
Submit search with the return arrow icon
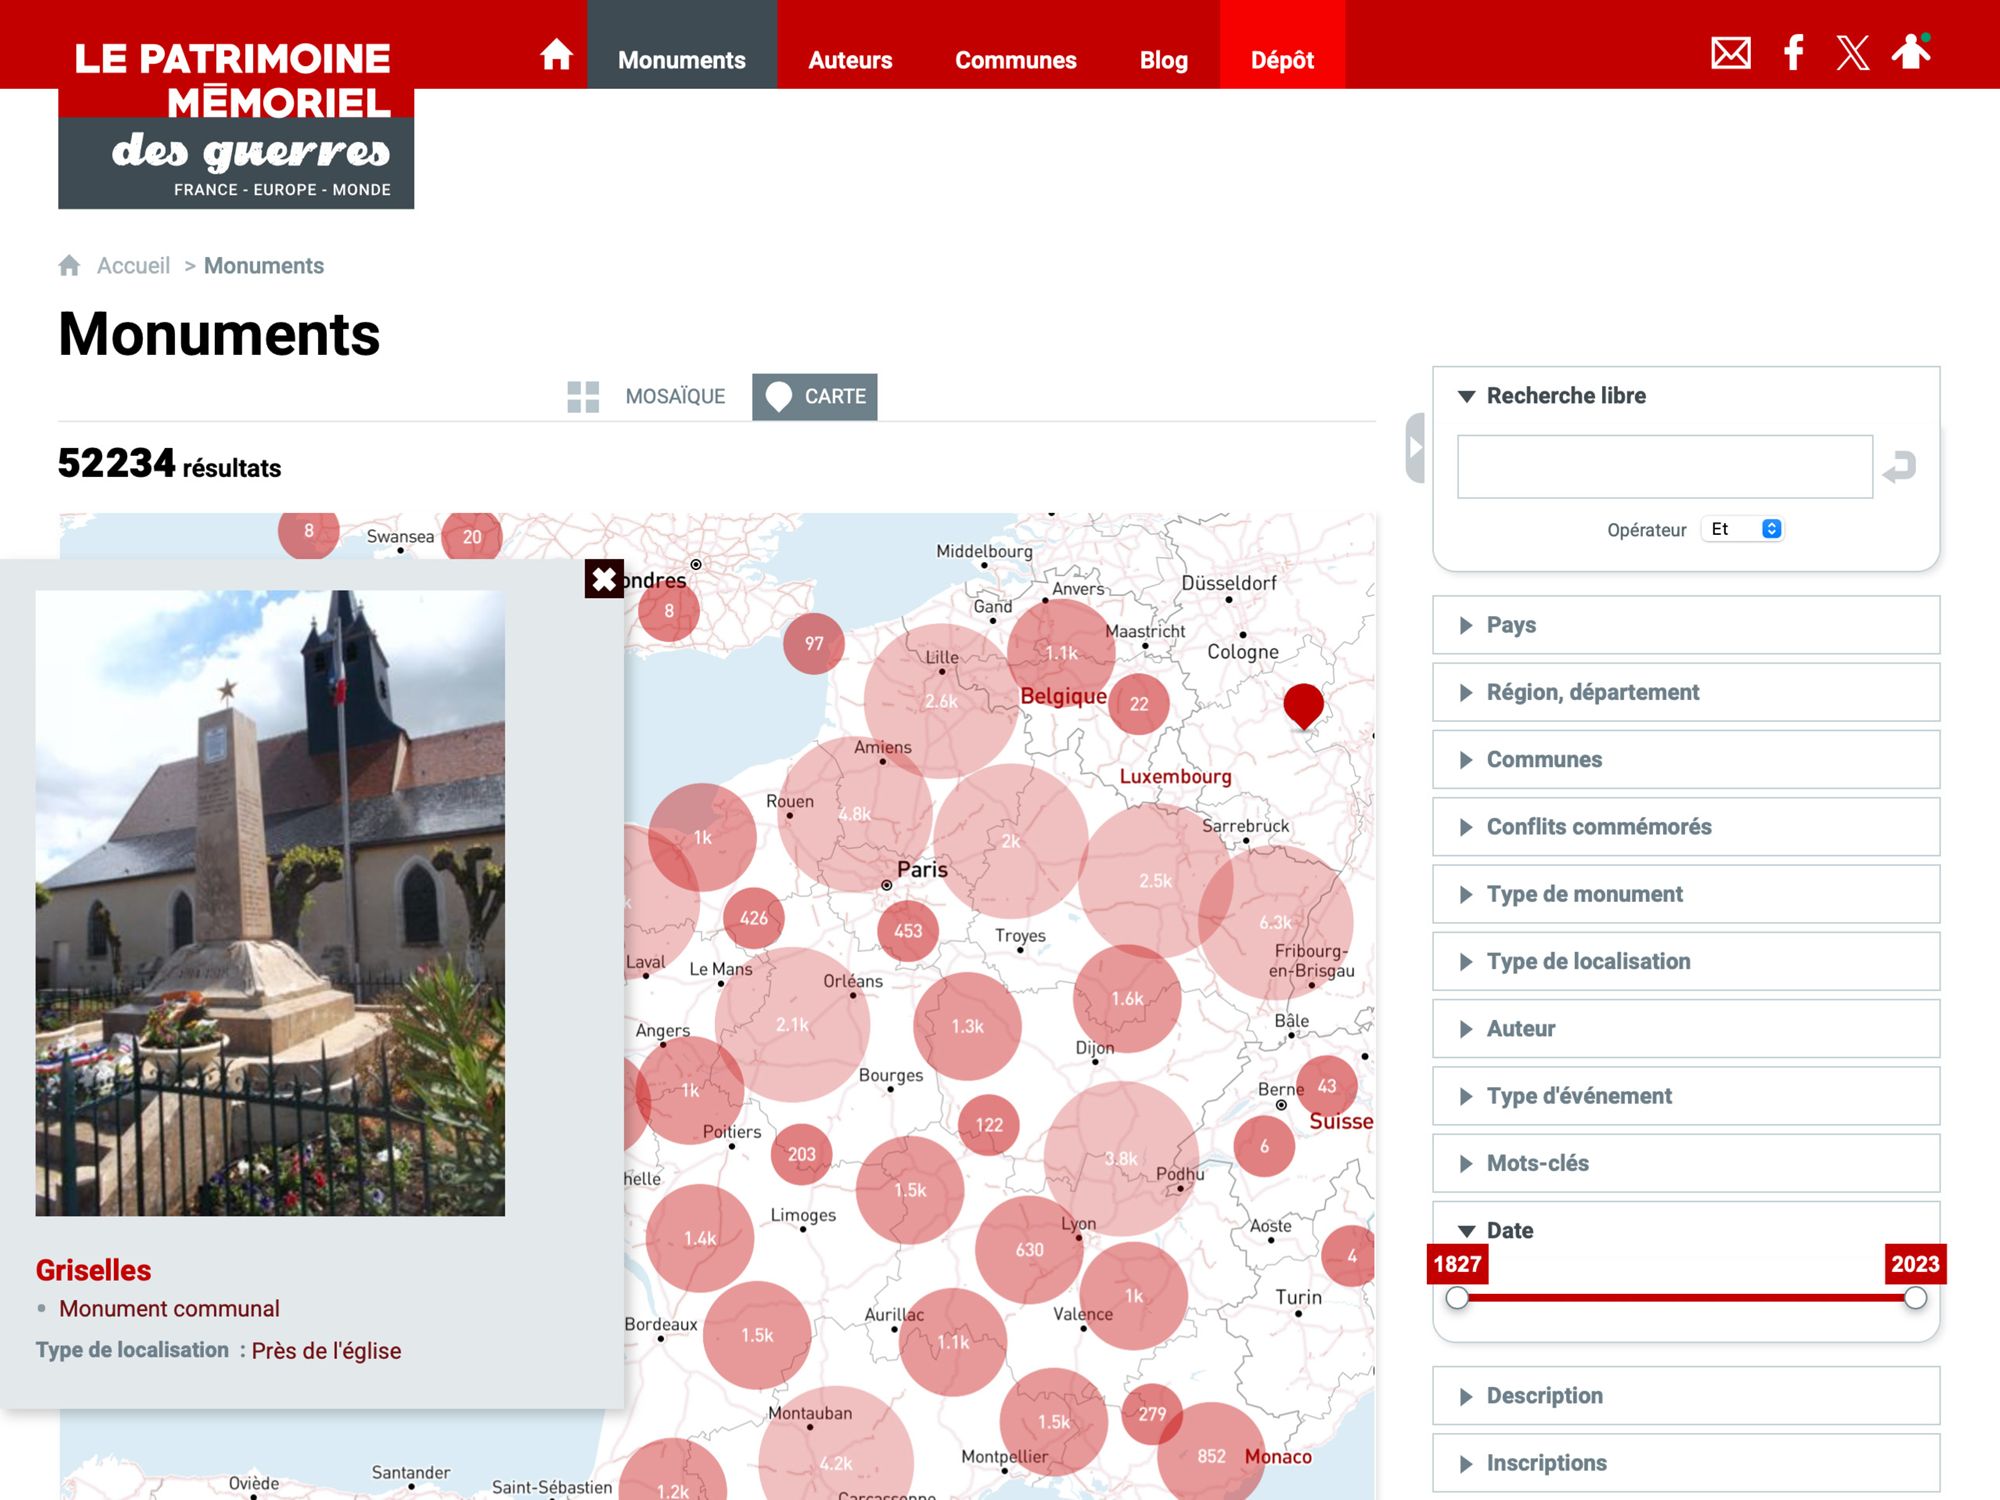(1899, 467)
